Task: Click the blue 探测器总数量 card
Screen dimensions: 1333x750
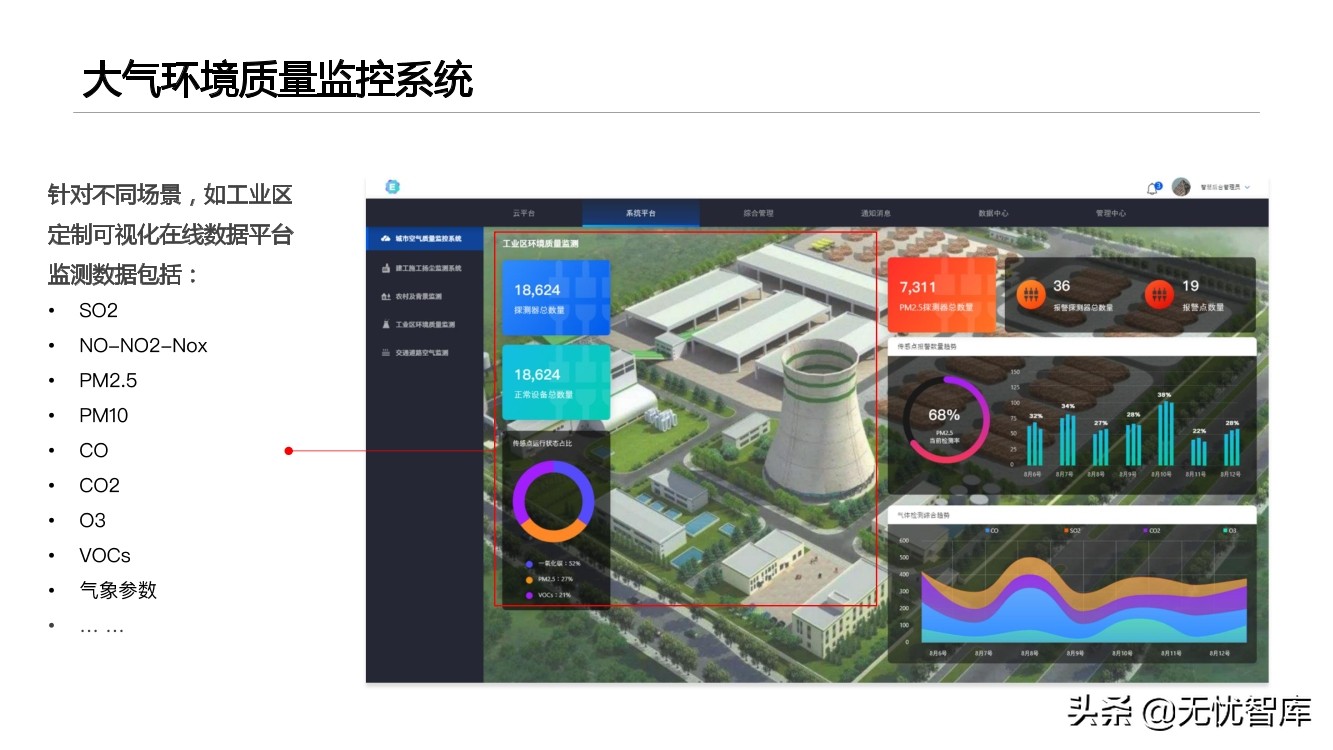Action: [556, 298]
